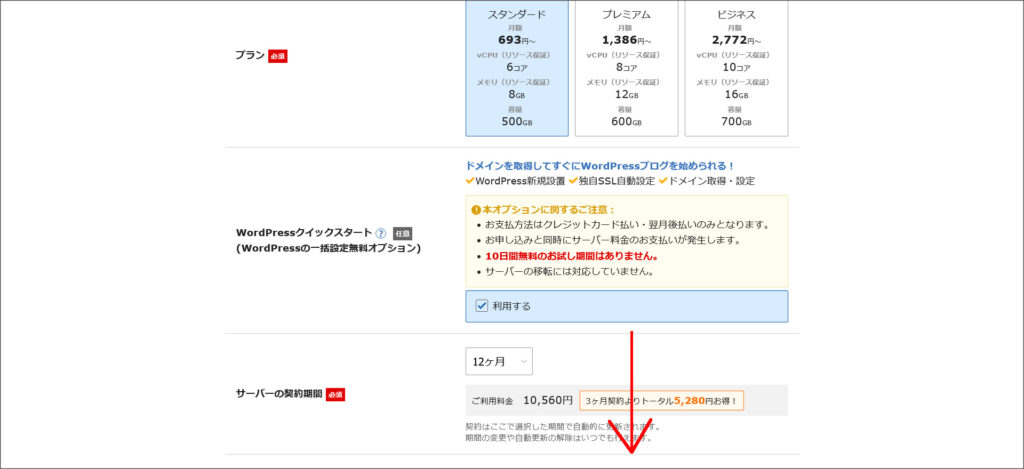The width and height of the screenshot is (1024, 469).
Task: Click the 独自SSL自動設定 checkmark item
Action: (612, 181)
